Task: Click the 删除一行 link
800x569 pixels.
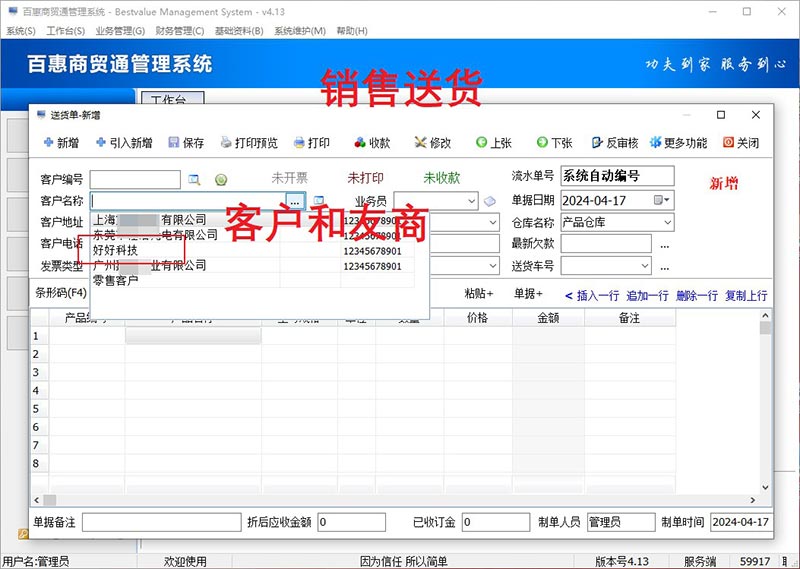Action: click(x=696, y=295)
